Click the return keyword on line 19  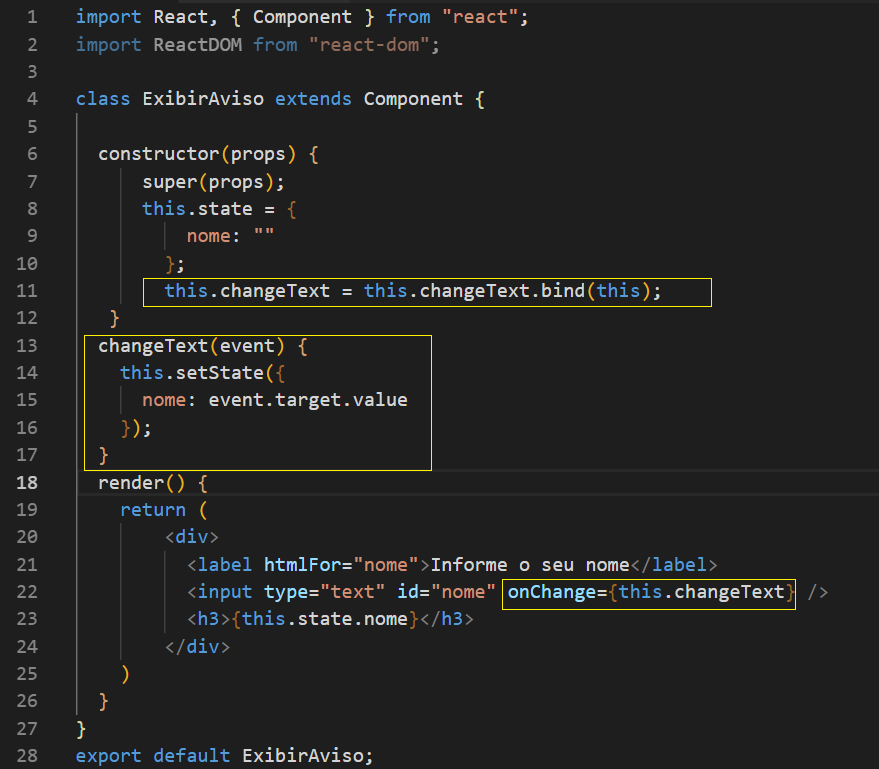[153, 510]
